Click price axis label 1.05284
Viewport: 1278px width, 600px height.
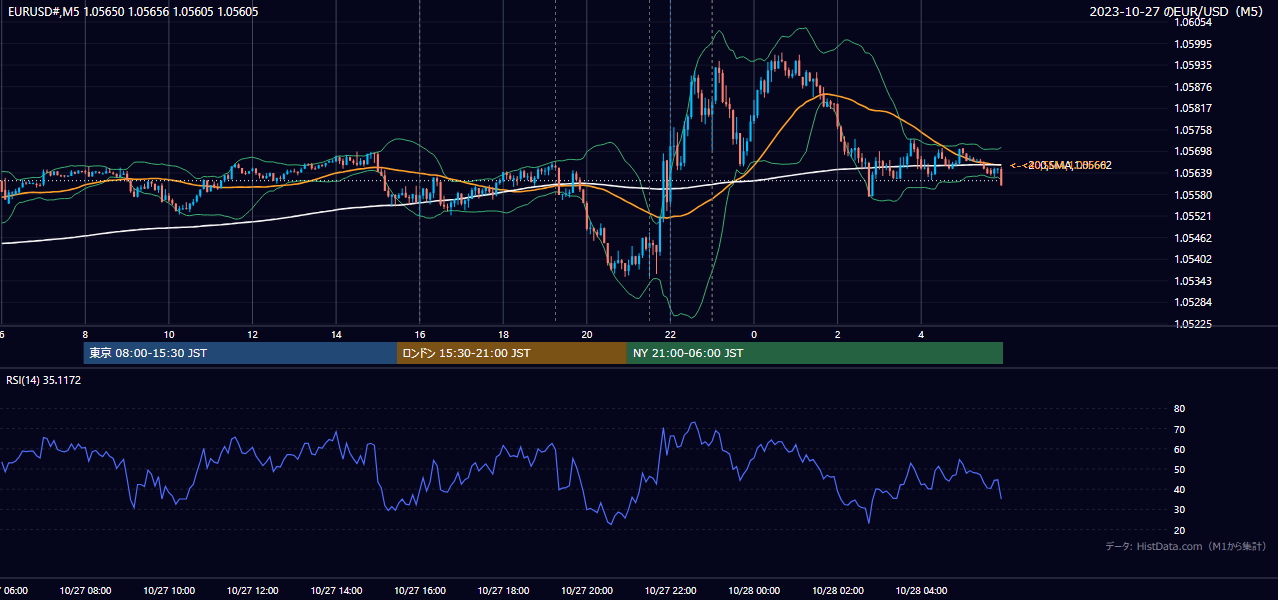(1192, 302)
